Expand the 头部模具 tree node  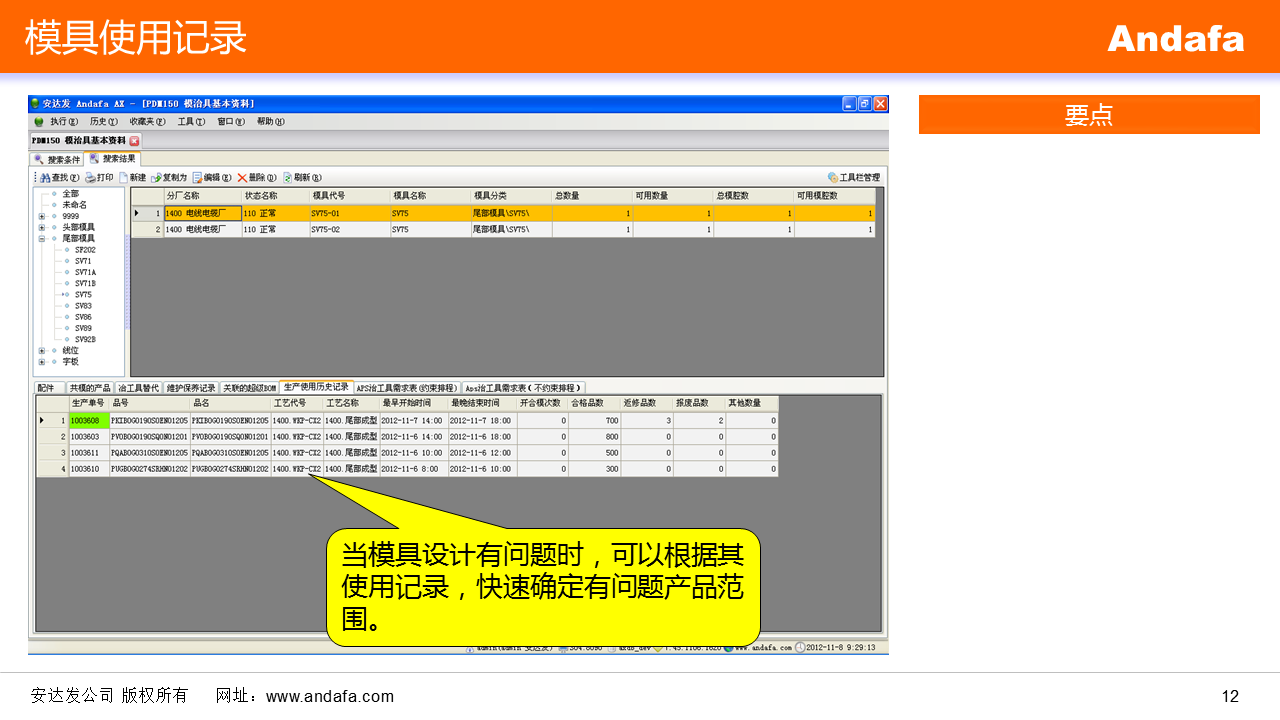click(42, 227)
